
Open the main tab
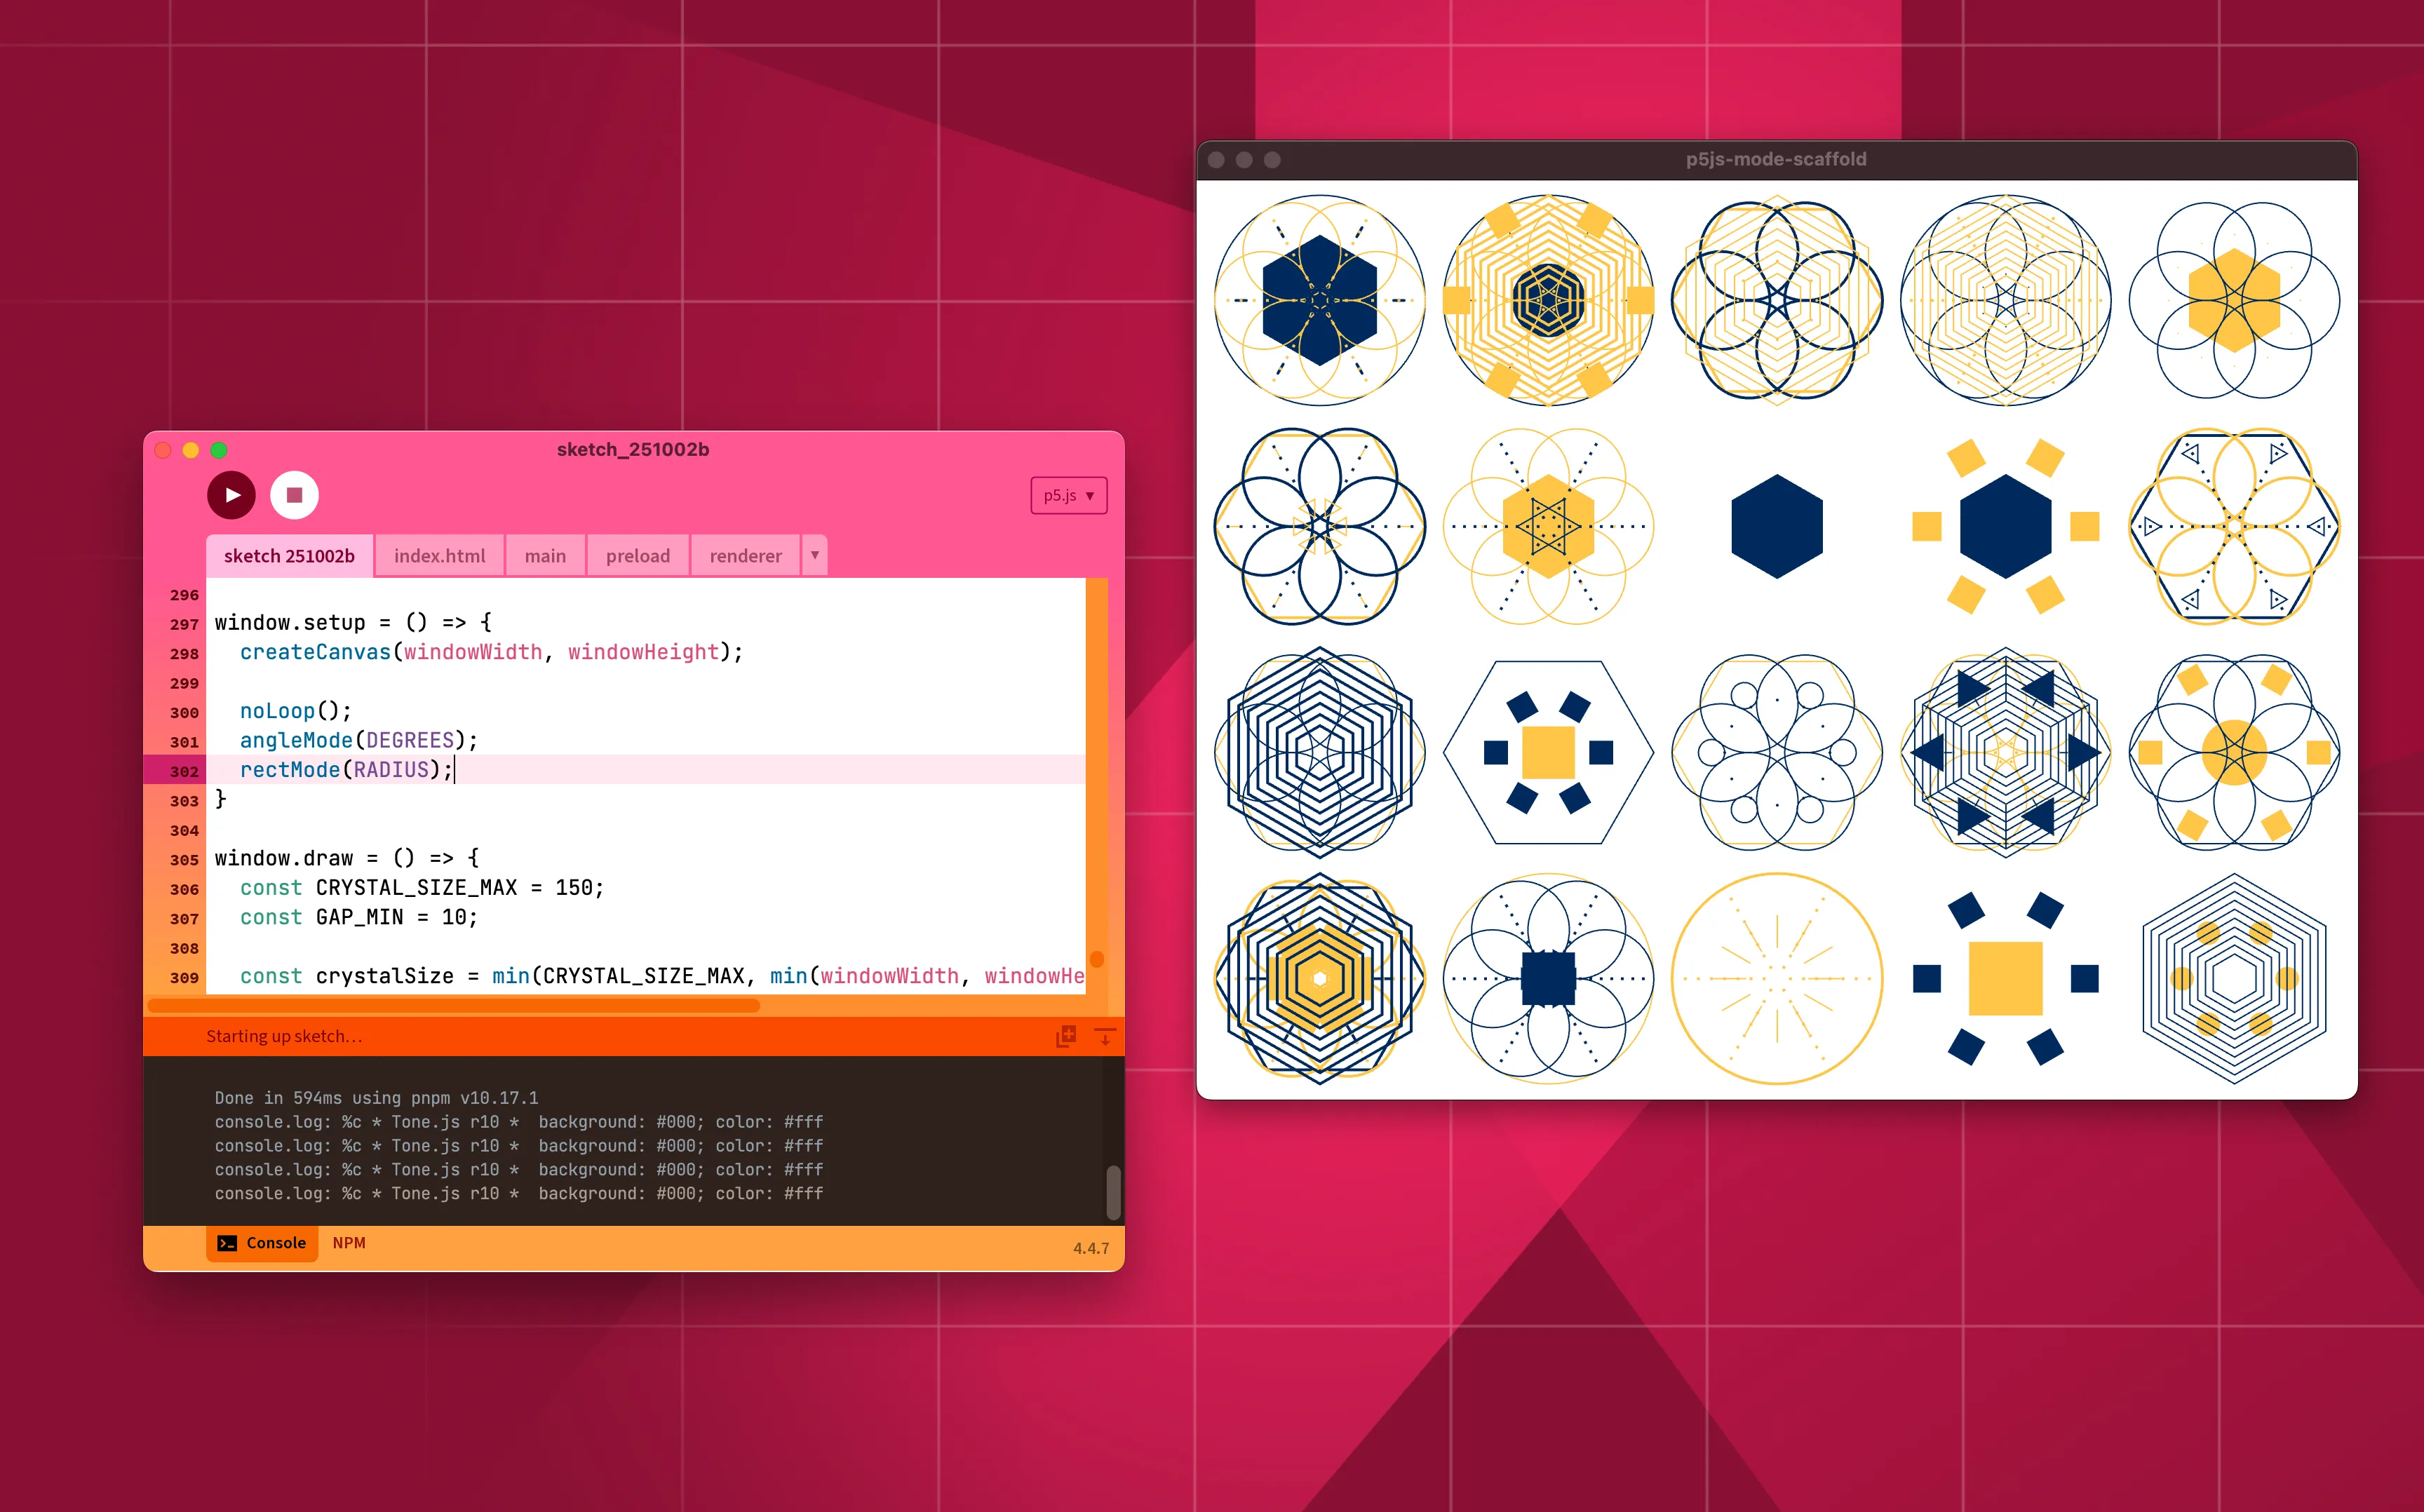(x=545, y=556)
